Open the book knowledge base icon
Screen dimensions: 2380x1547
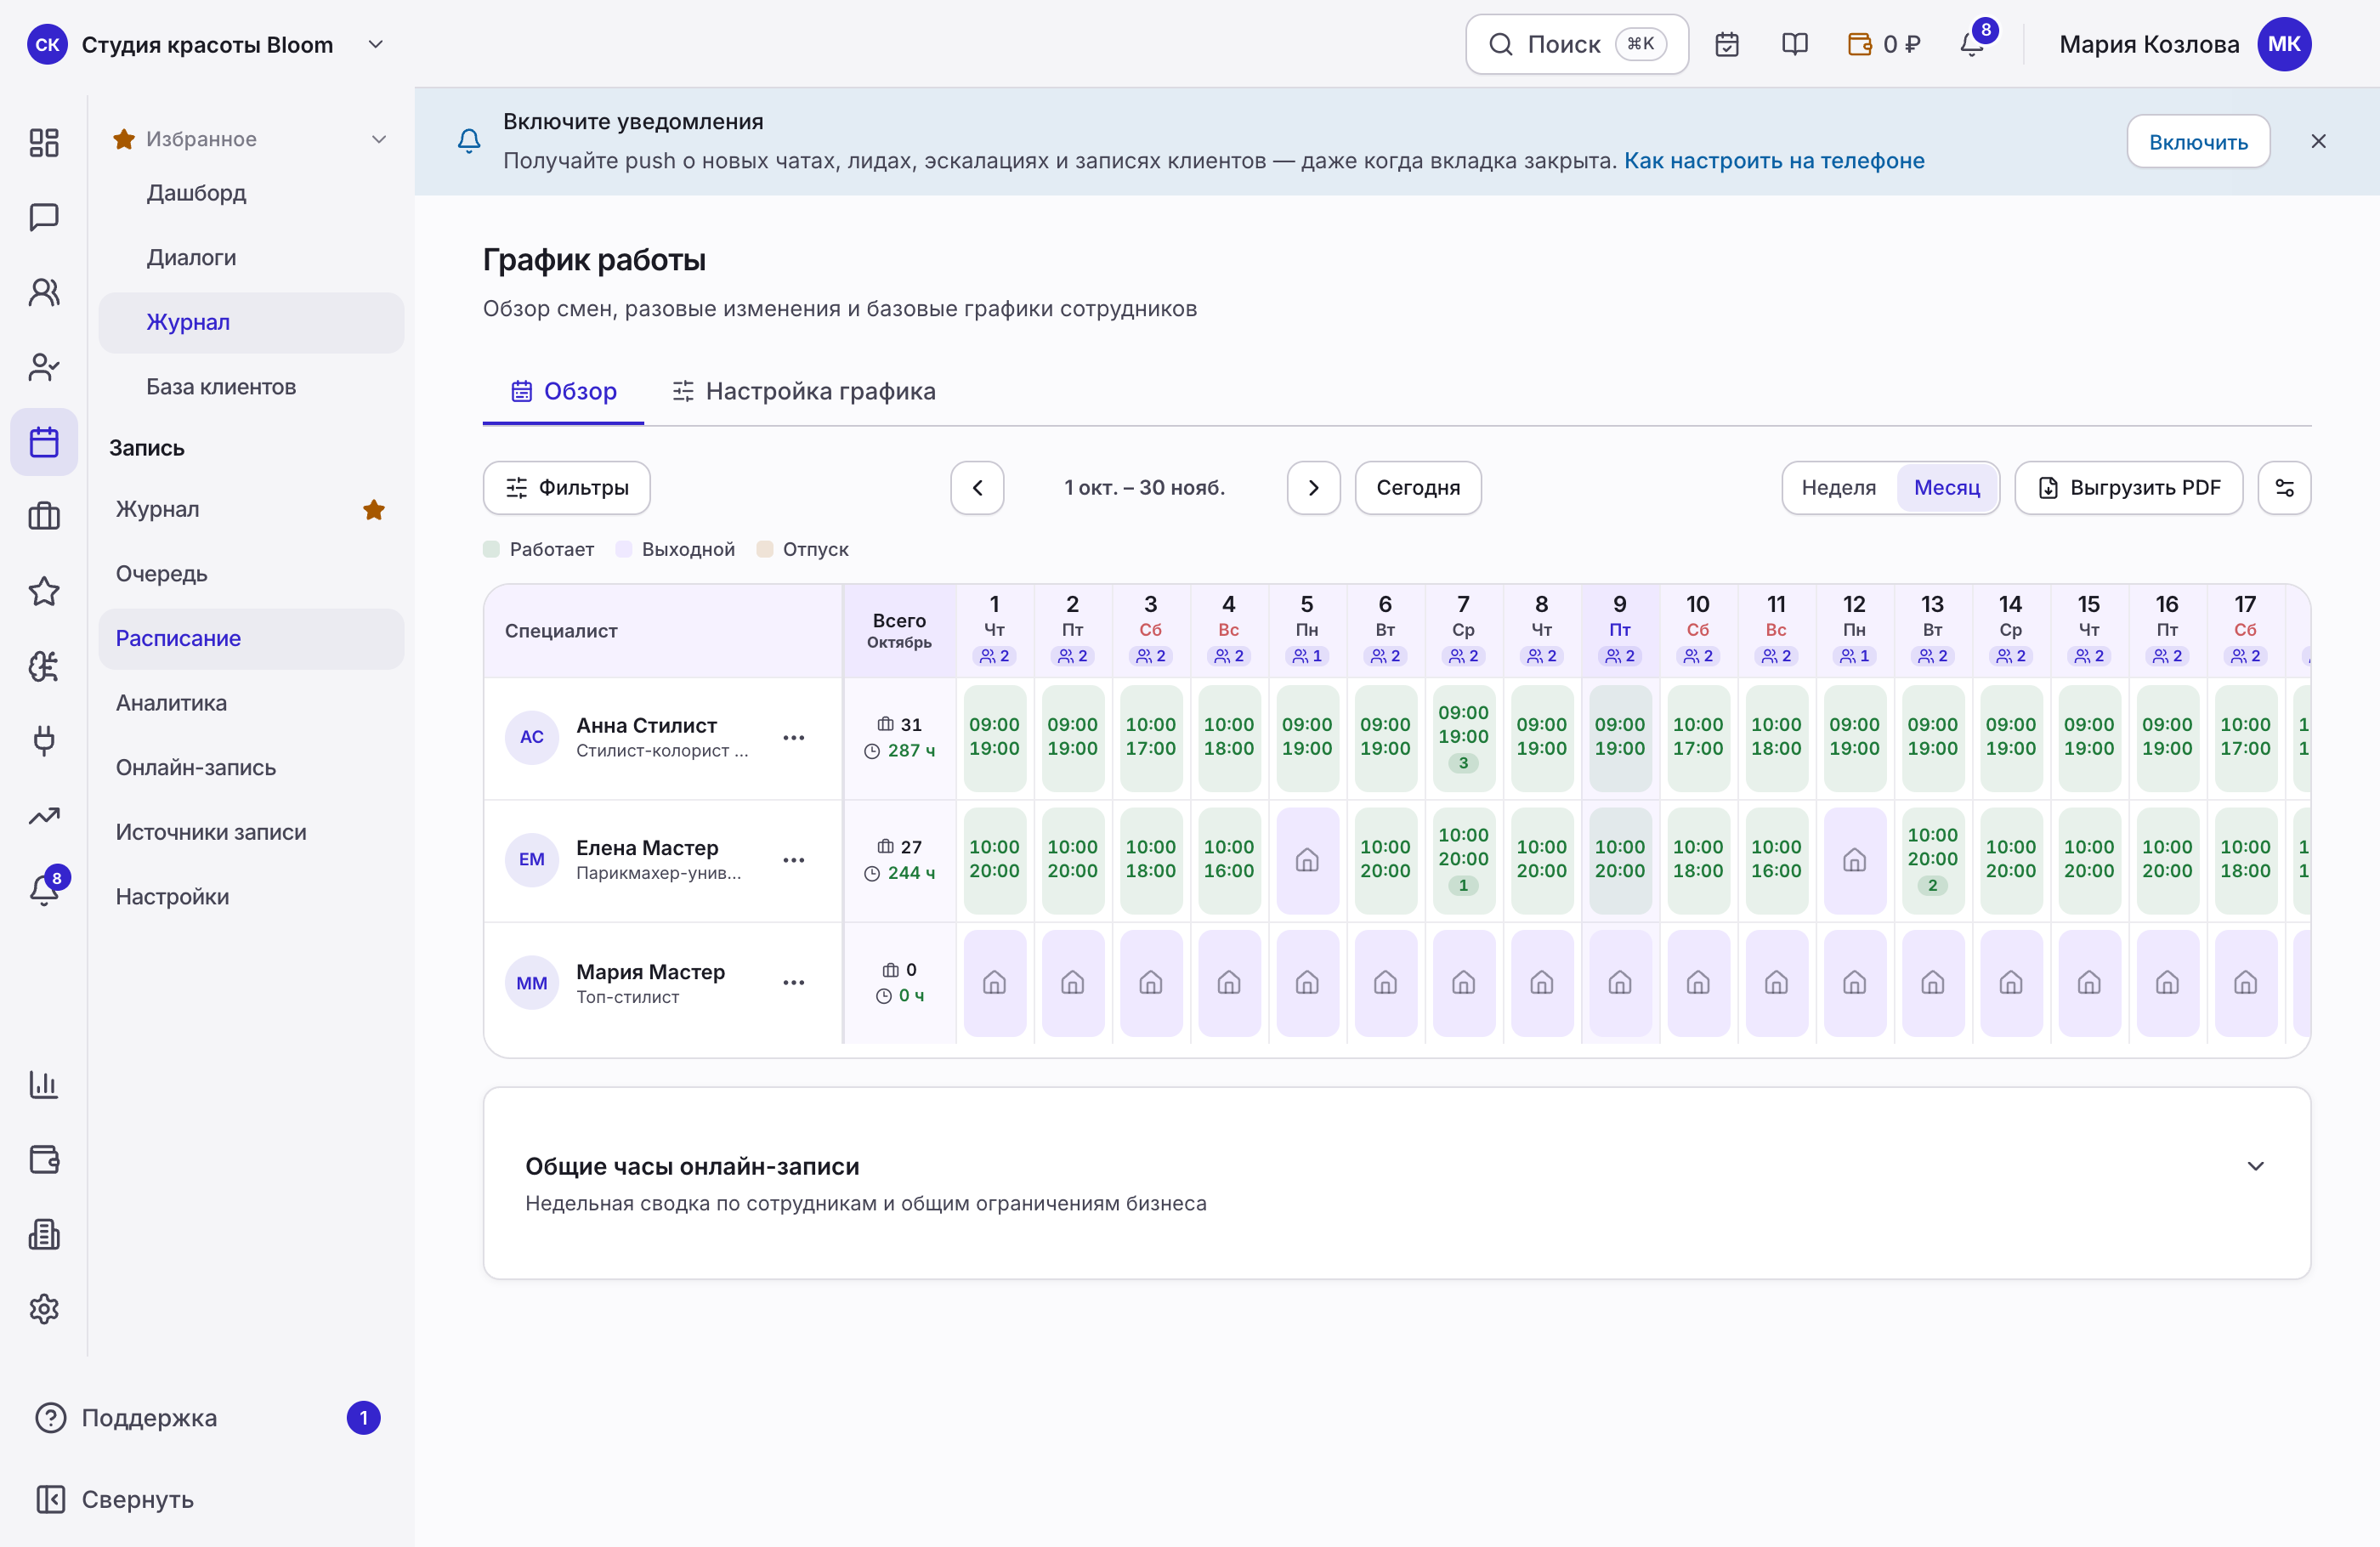[x=1795, y=44]
